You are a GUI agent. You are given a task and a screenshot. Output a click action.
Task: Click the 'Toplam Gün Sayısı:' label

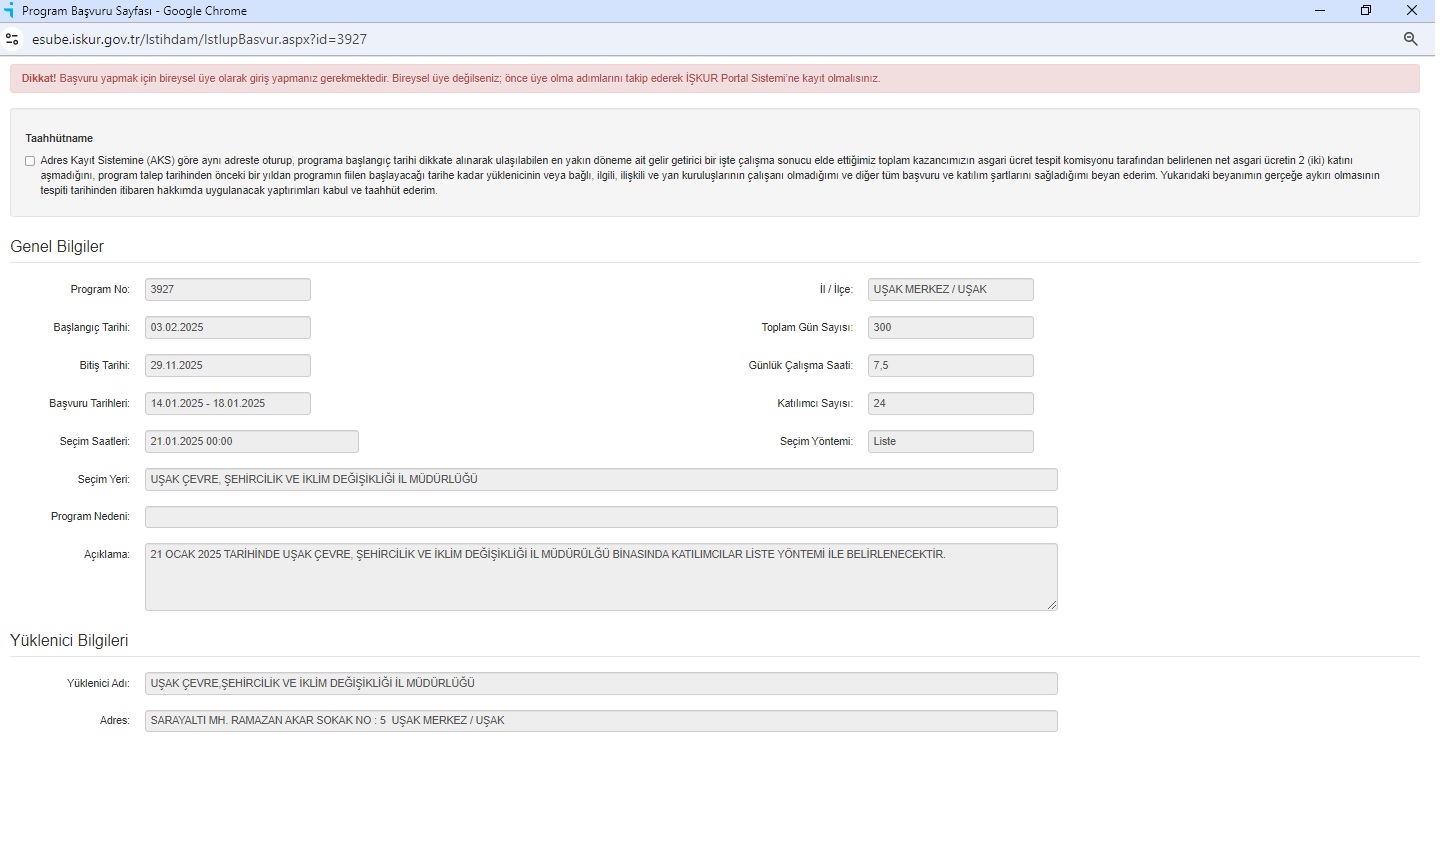(x=807, y=328)
